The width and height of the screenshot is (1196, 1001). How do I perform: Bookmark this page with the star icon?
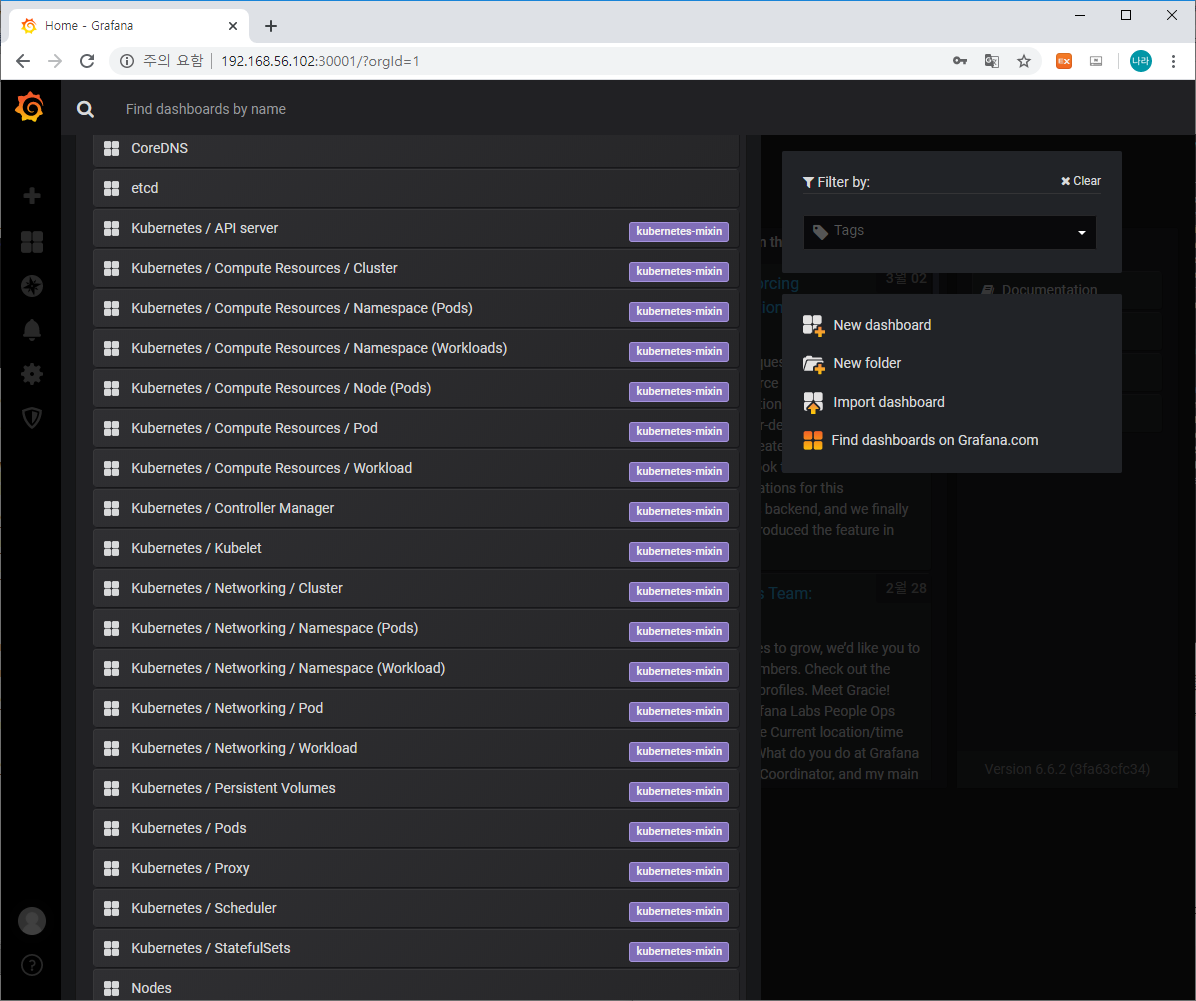tap(1024, 61)
